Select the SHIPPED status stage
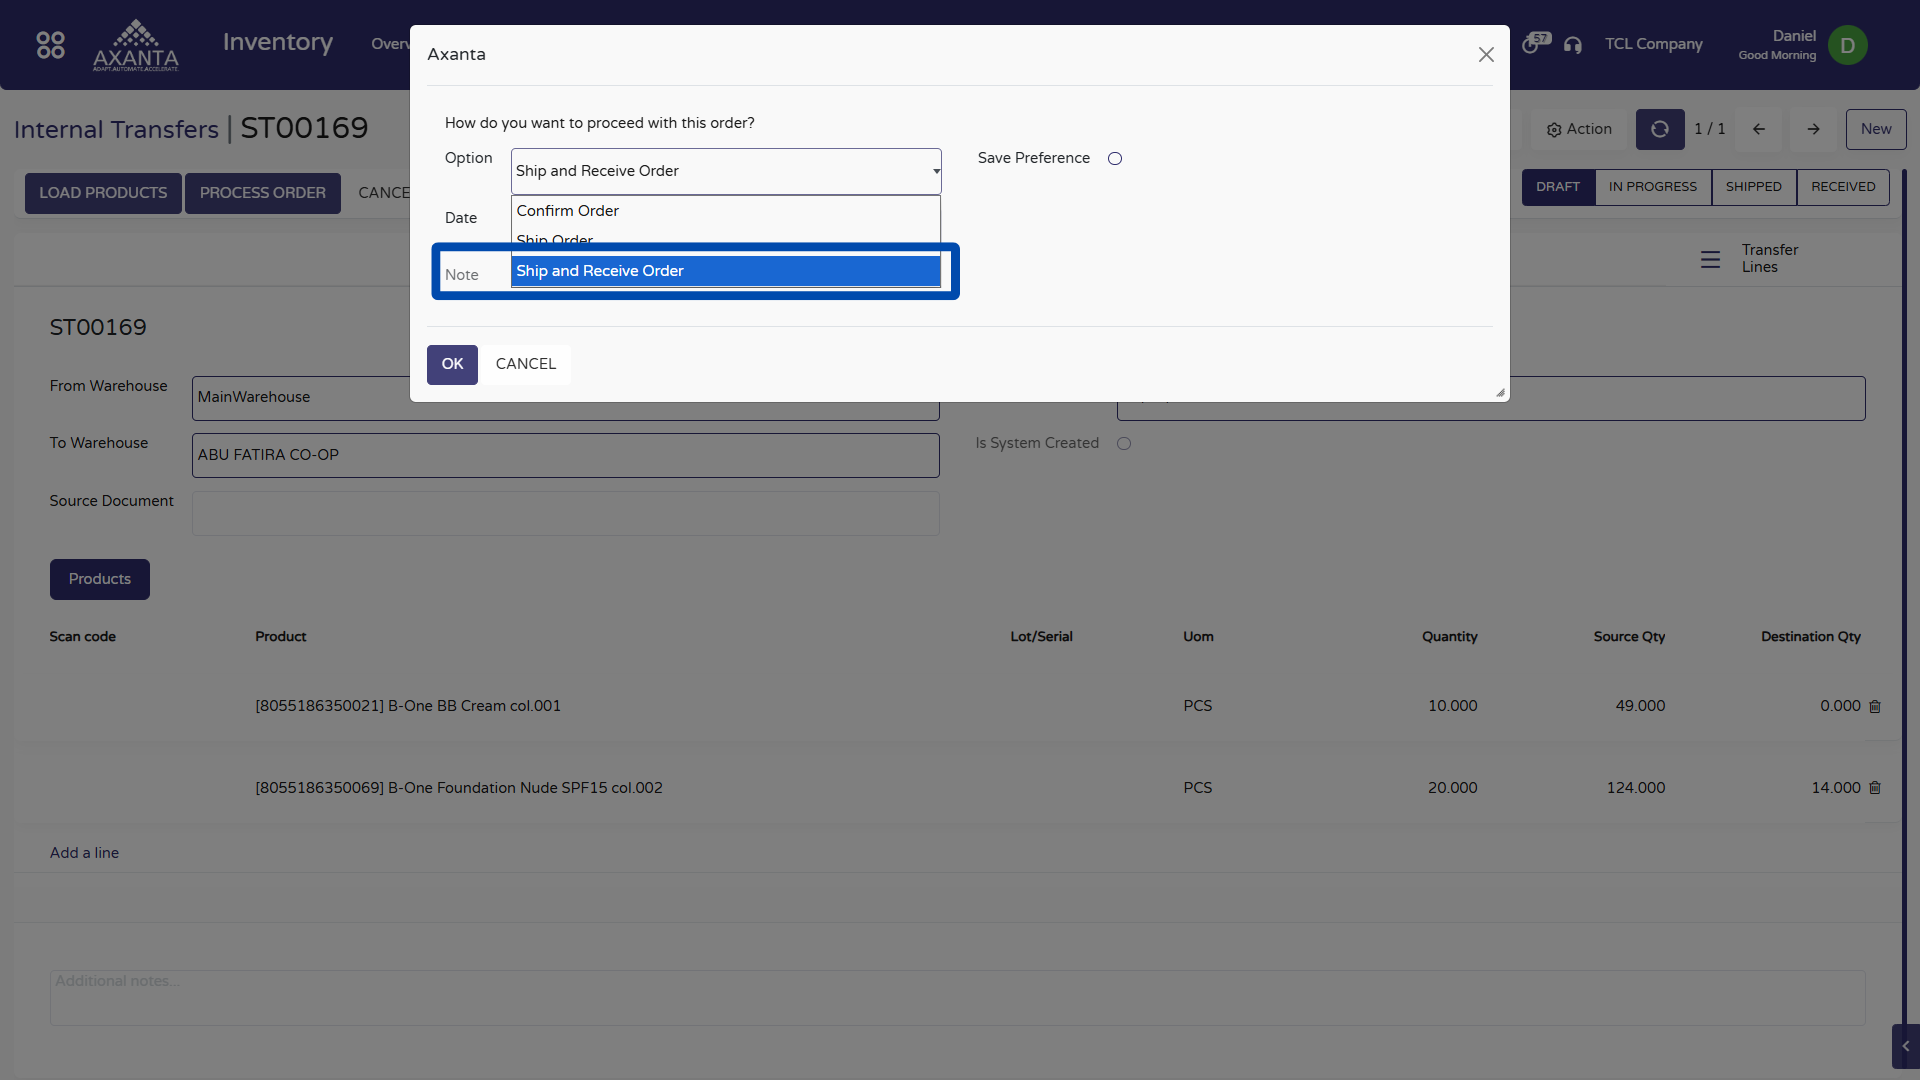 [1753, 187]
